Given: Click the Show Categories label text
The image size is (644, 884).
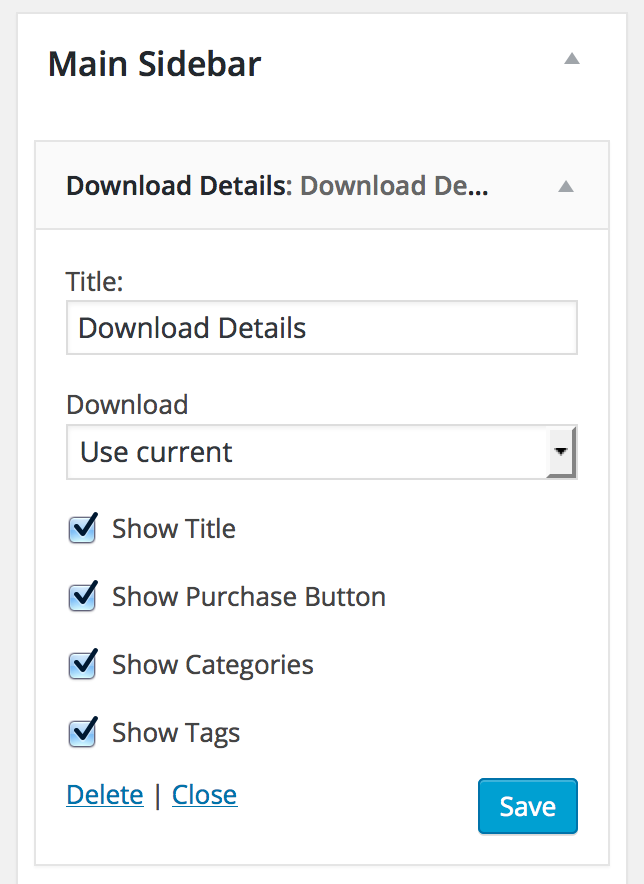Looking at the screenshot, I should point(213,665).
